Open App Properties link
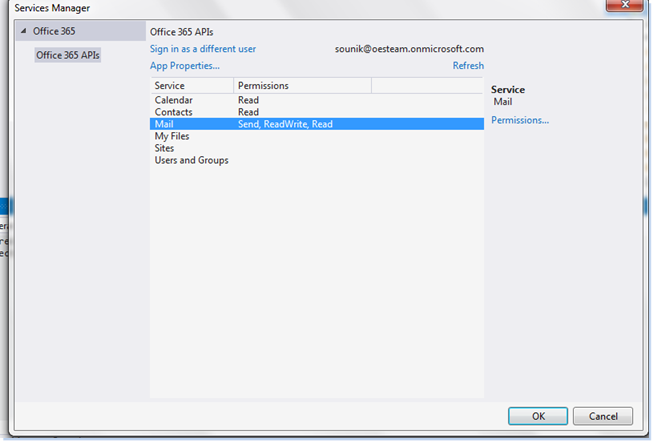The width and height of the screenshot is (652, 441). (x=185, y=66)
